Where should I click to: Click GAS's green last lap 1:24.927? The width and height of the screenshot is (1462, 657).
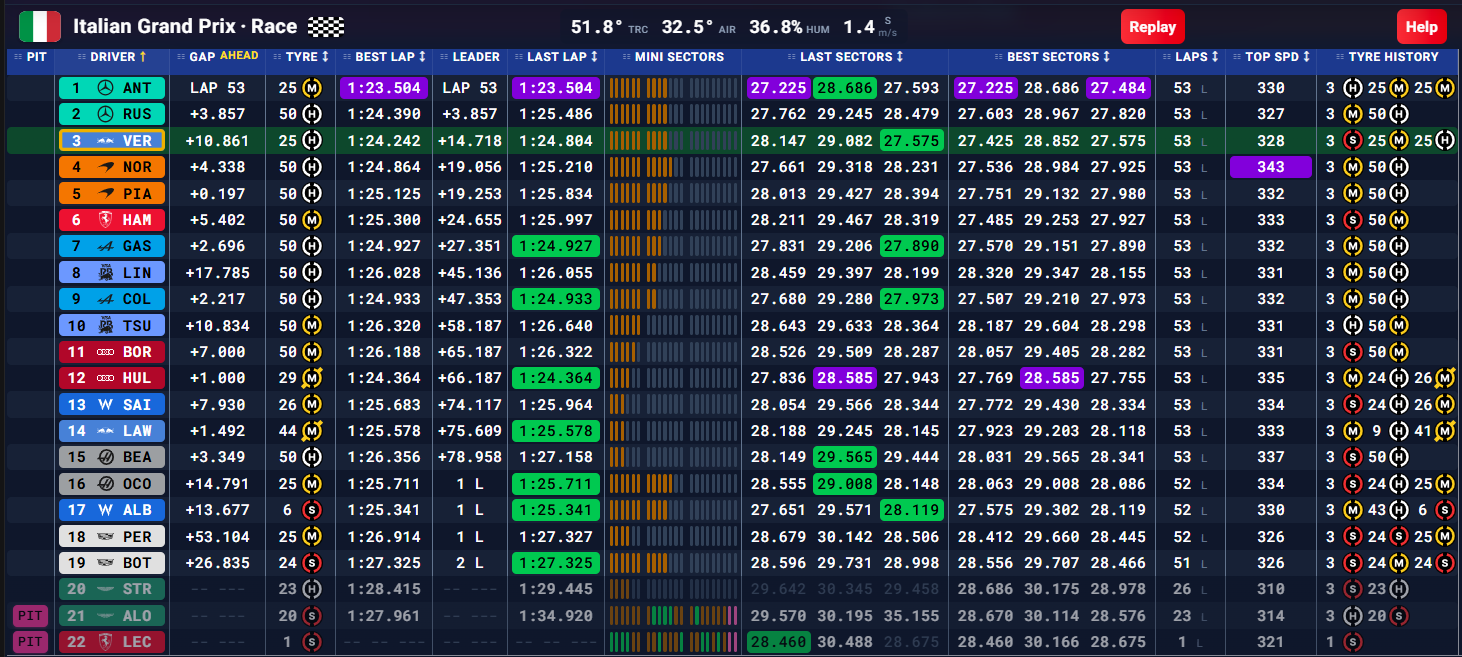(555, 246)
